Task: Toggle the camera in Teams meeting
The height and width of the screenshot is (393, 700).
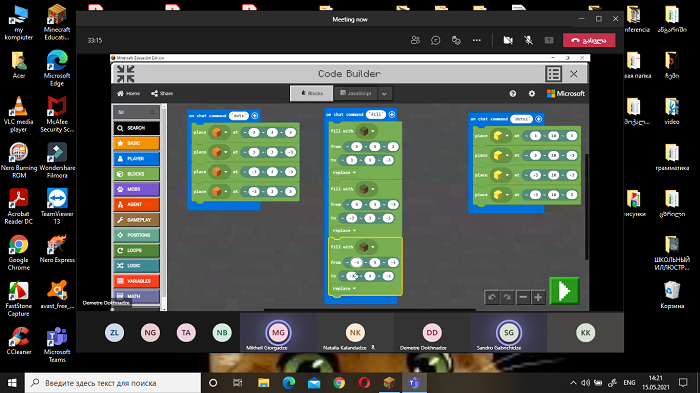Action: pos(508,40)
